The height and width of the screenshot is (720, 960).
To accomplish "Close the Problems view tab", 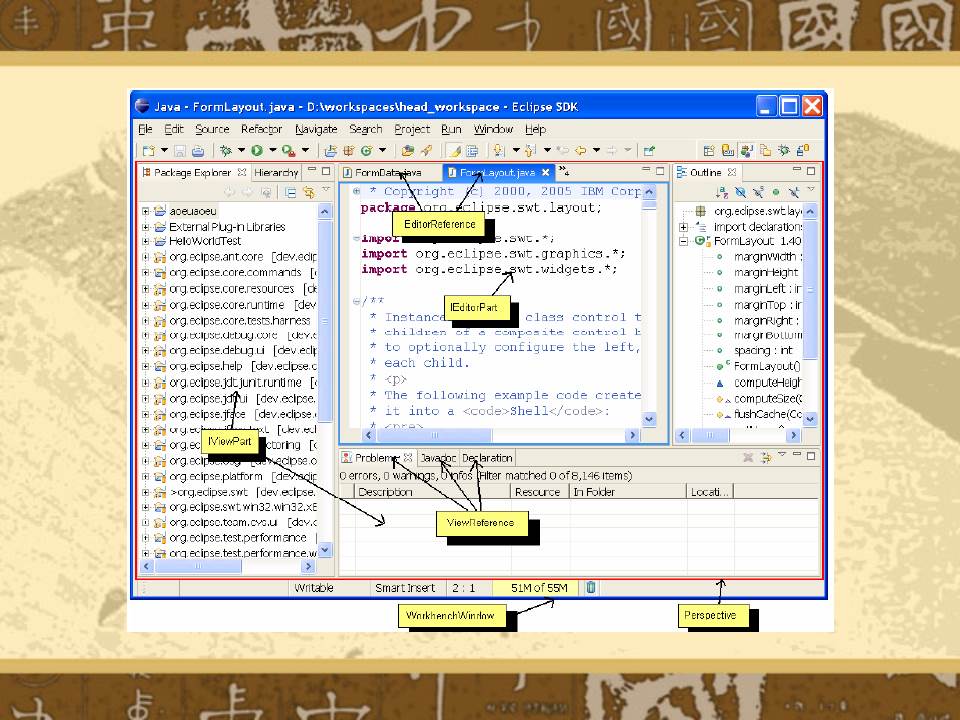I will click(x=408, y=458).
